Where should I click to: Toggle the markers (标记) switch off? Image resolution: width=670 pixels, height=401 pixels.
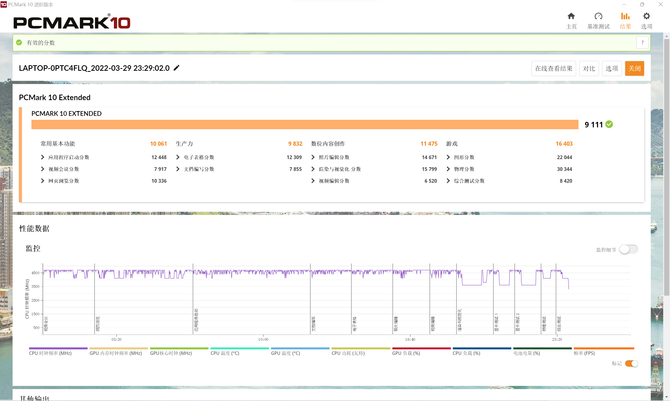pyautogui.click(x=630, y=363)
